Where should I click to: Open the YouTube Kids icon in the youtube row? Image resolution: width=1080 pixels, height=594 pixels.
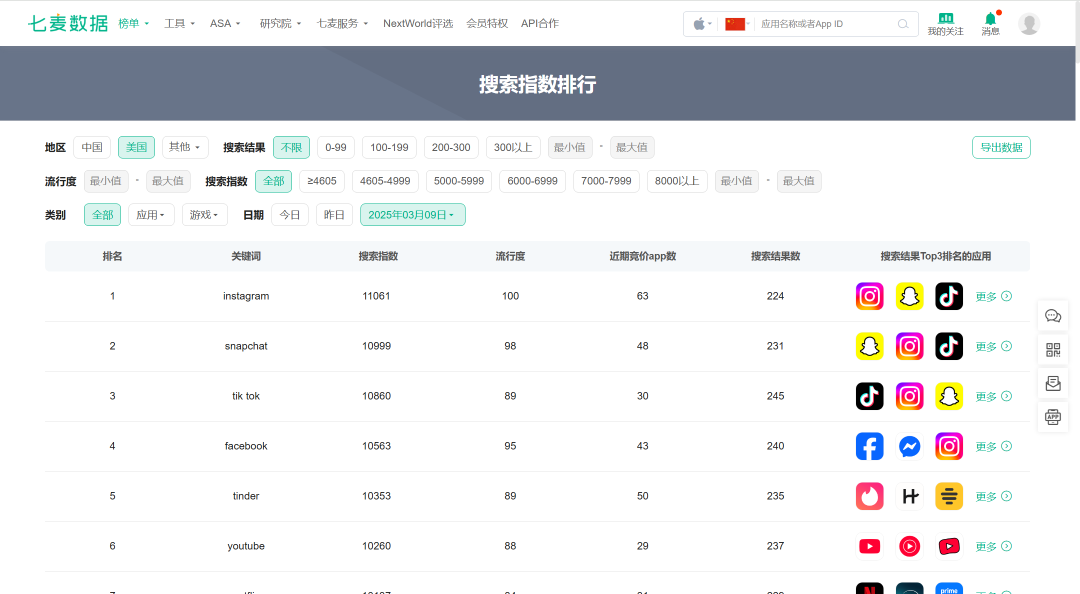click(x=949, y=546)
